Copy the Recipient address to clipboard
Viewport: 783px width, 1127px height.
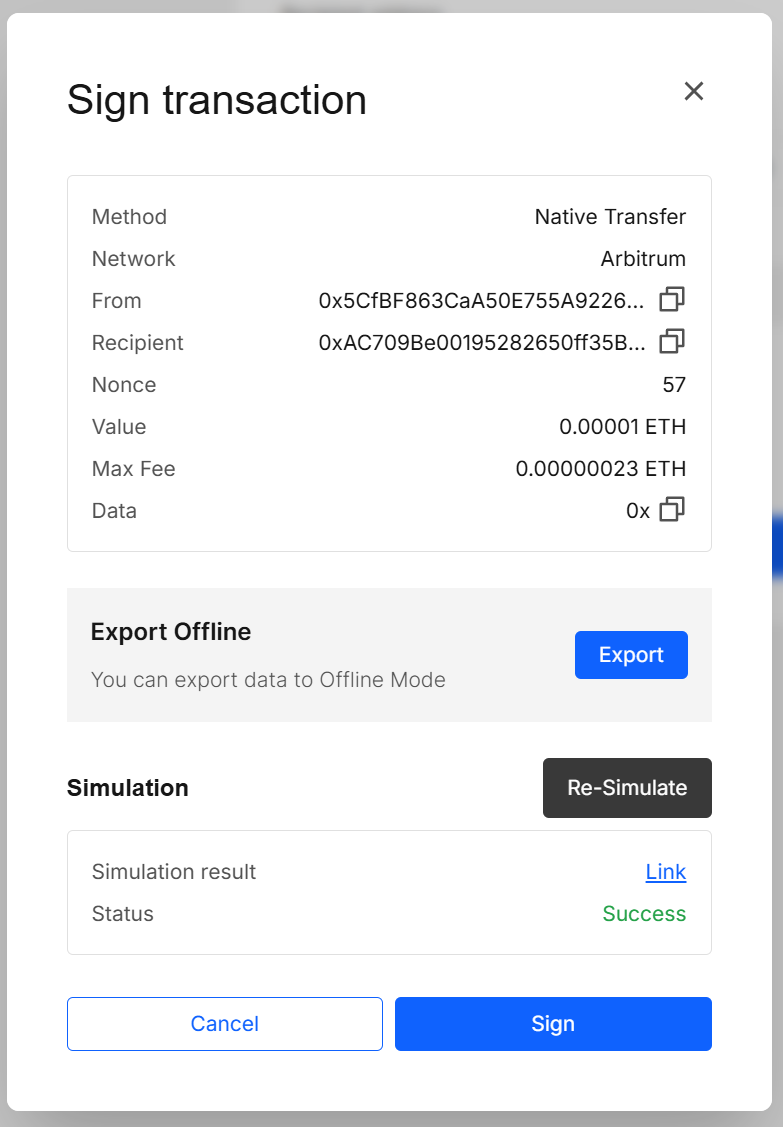click(672, 342)
